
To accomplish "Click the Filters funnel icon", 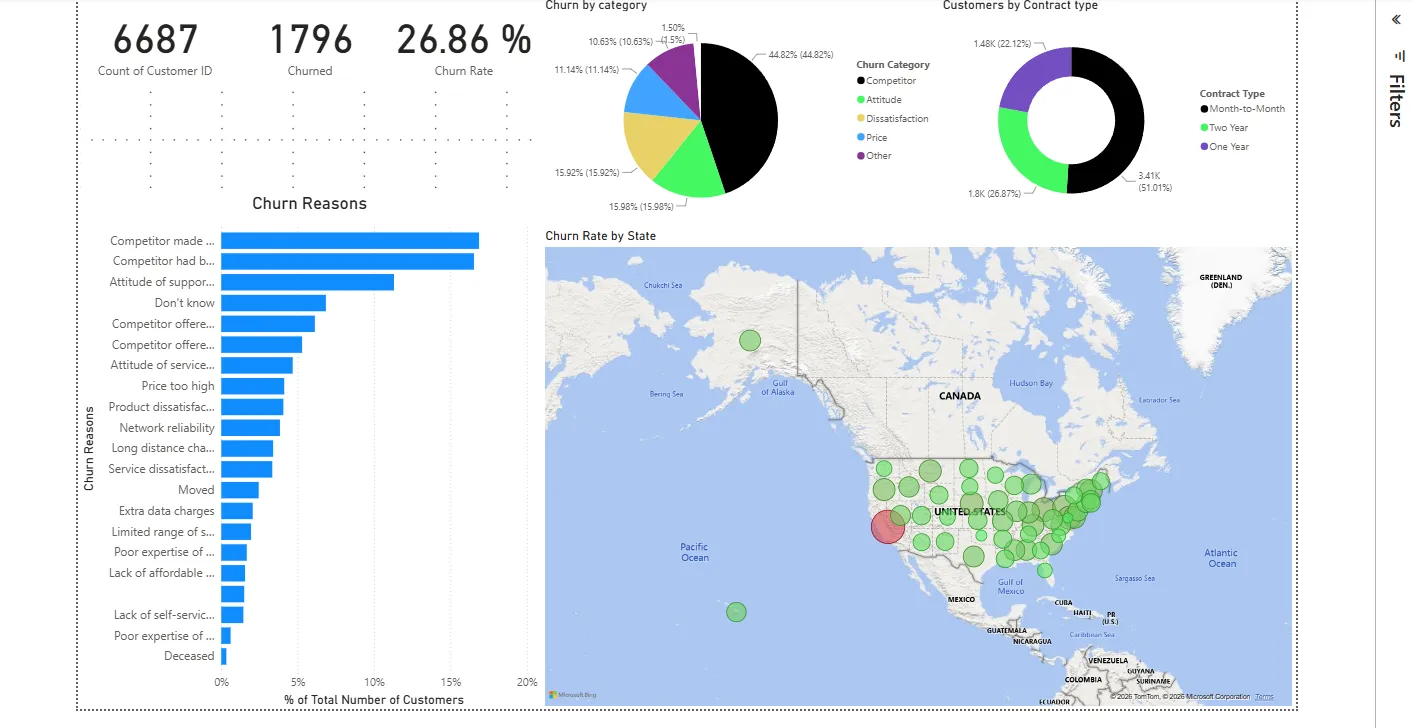I will [x=1396, y=56].
